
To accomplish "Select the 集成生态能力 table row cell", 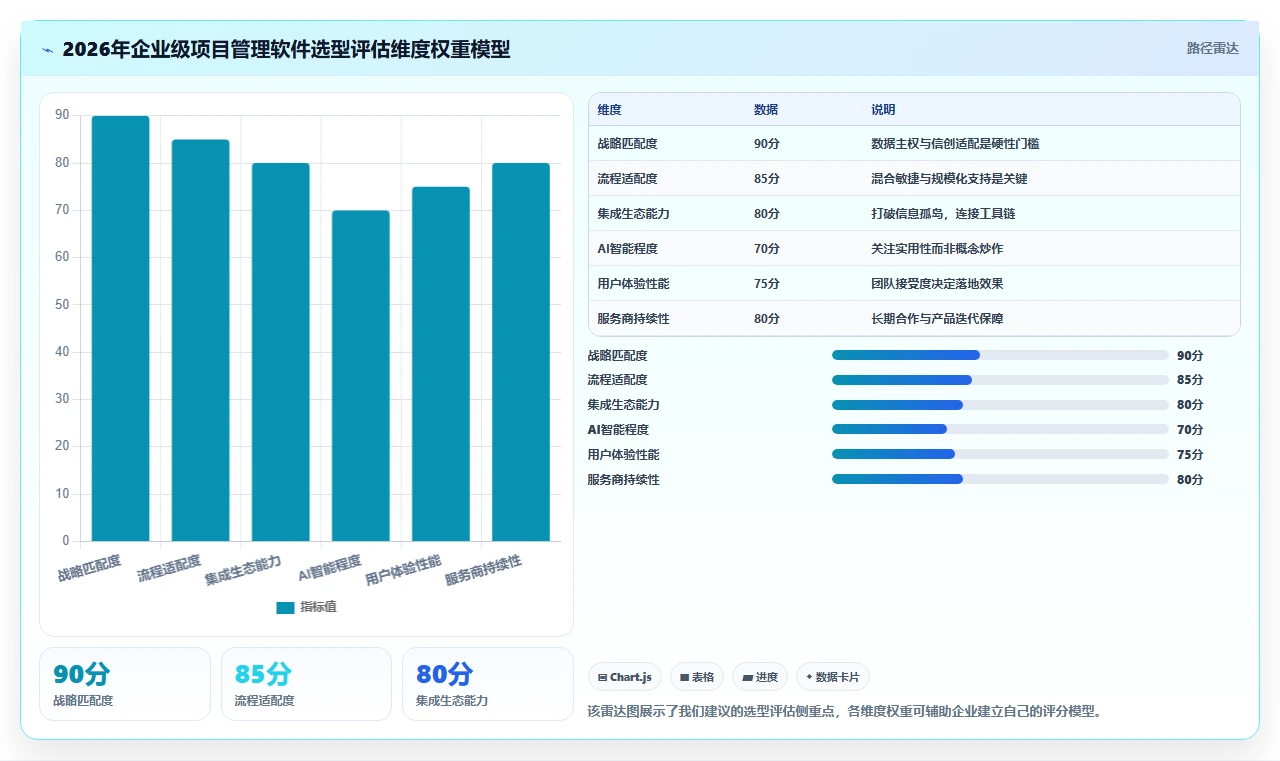I will [x=633, y=214].
